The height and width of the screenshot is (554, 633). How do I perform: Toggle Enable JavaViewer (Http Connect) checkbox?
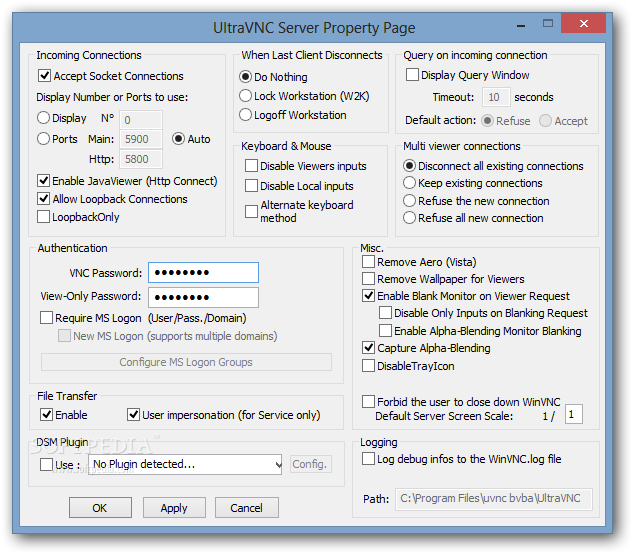click(43, 181)
